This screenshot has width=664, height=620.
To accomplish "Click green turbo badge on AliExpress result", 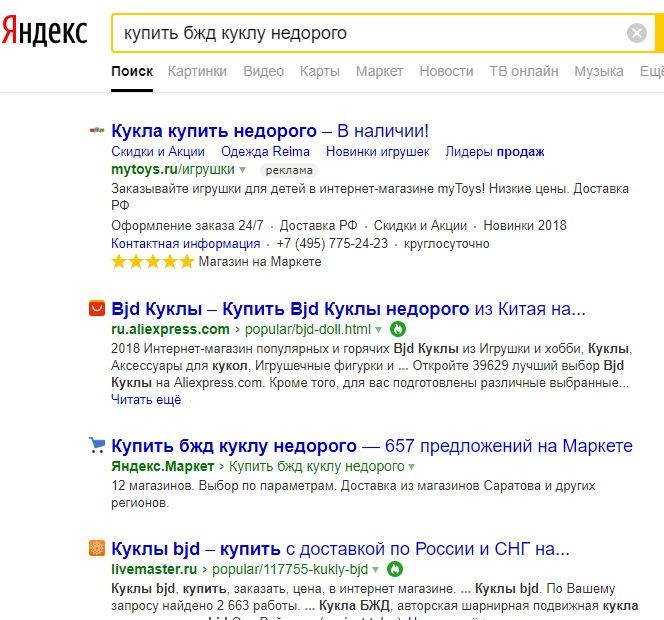I will tap(397, 329).
